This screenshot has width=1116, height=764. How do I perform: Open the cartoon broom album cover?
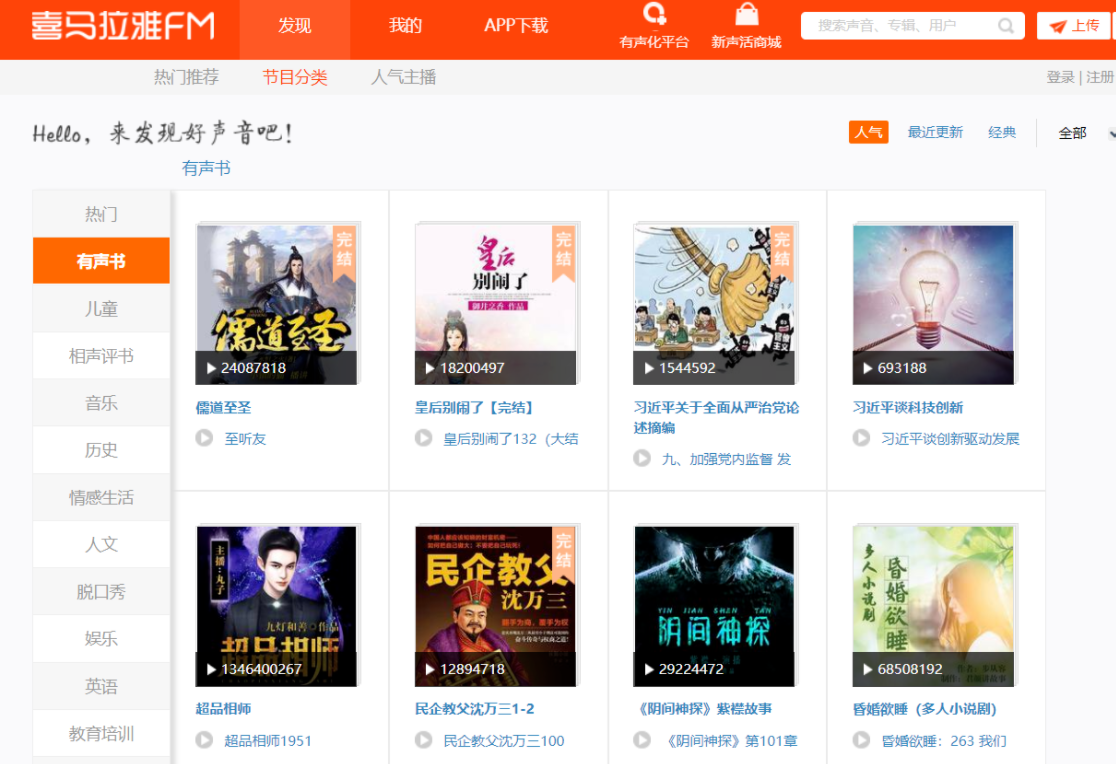coord(714,305)
